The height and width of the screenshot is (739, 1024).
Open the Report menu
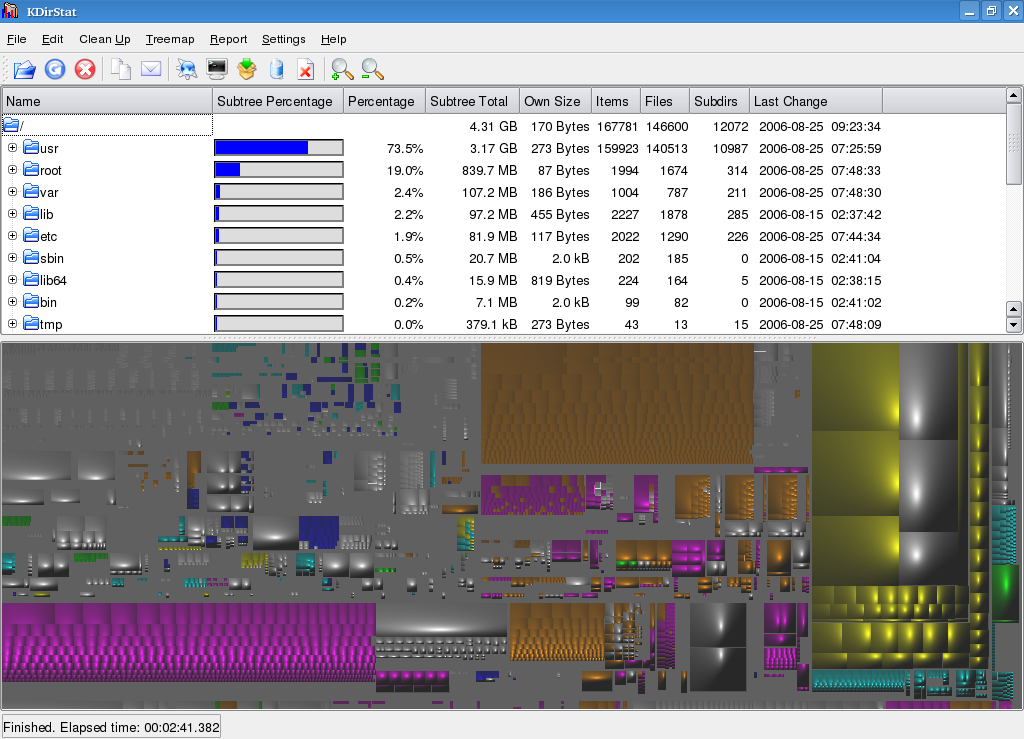coord(228,39)
